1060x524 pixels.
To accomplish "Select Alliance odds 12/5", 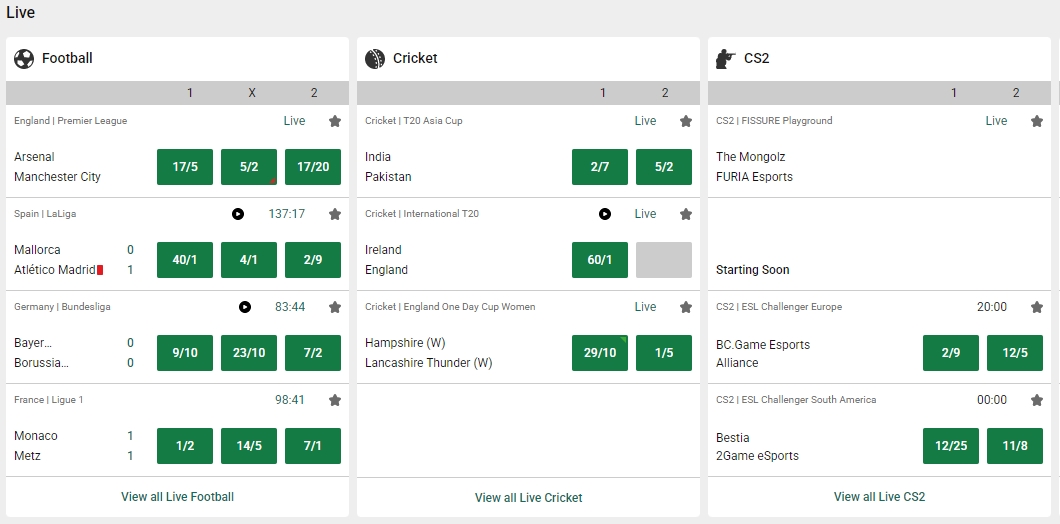I will pos(1015,353).
